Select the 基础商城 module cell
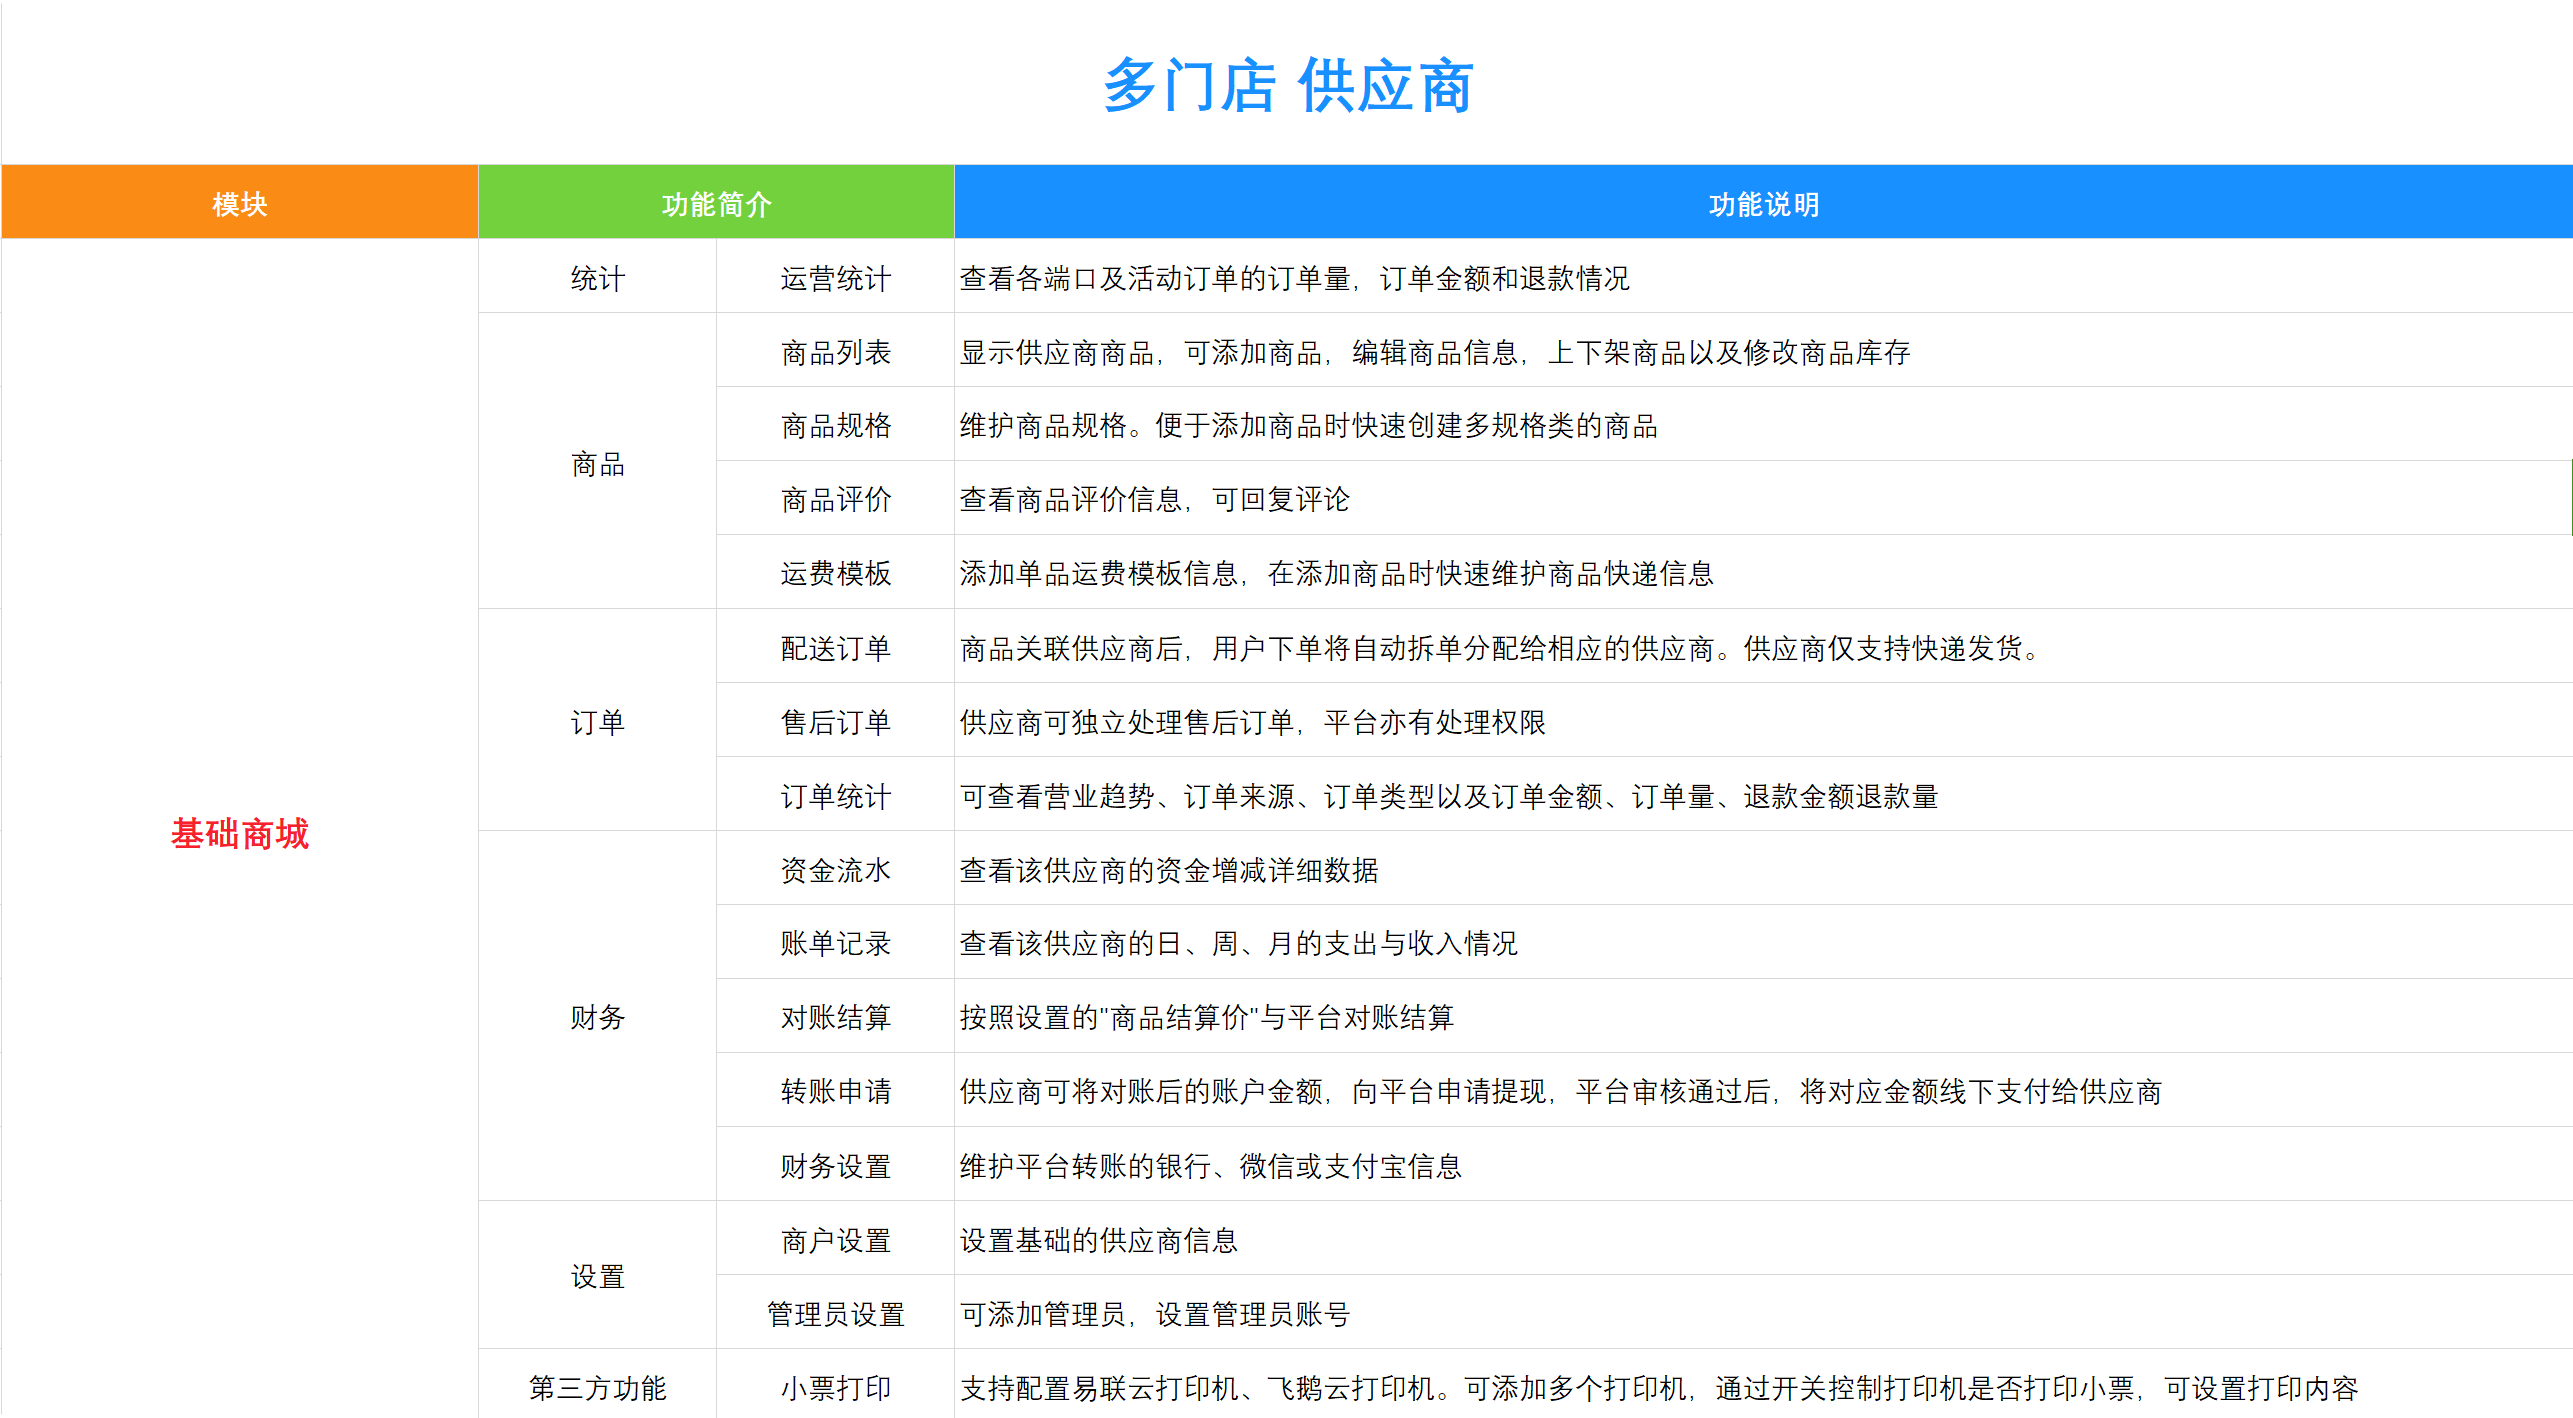Viewport: 2573px width, 1418px height. 240,832
